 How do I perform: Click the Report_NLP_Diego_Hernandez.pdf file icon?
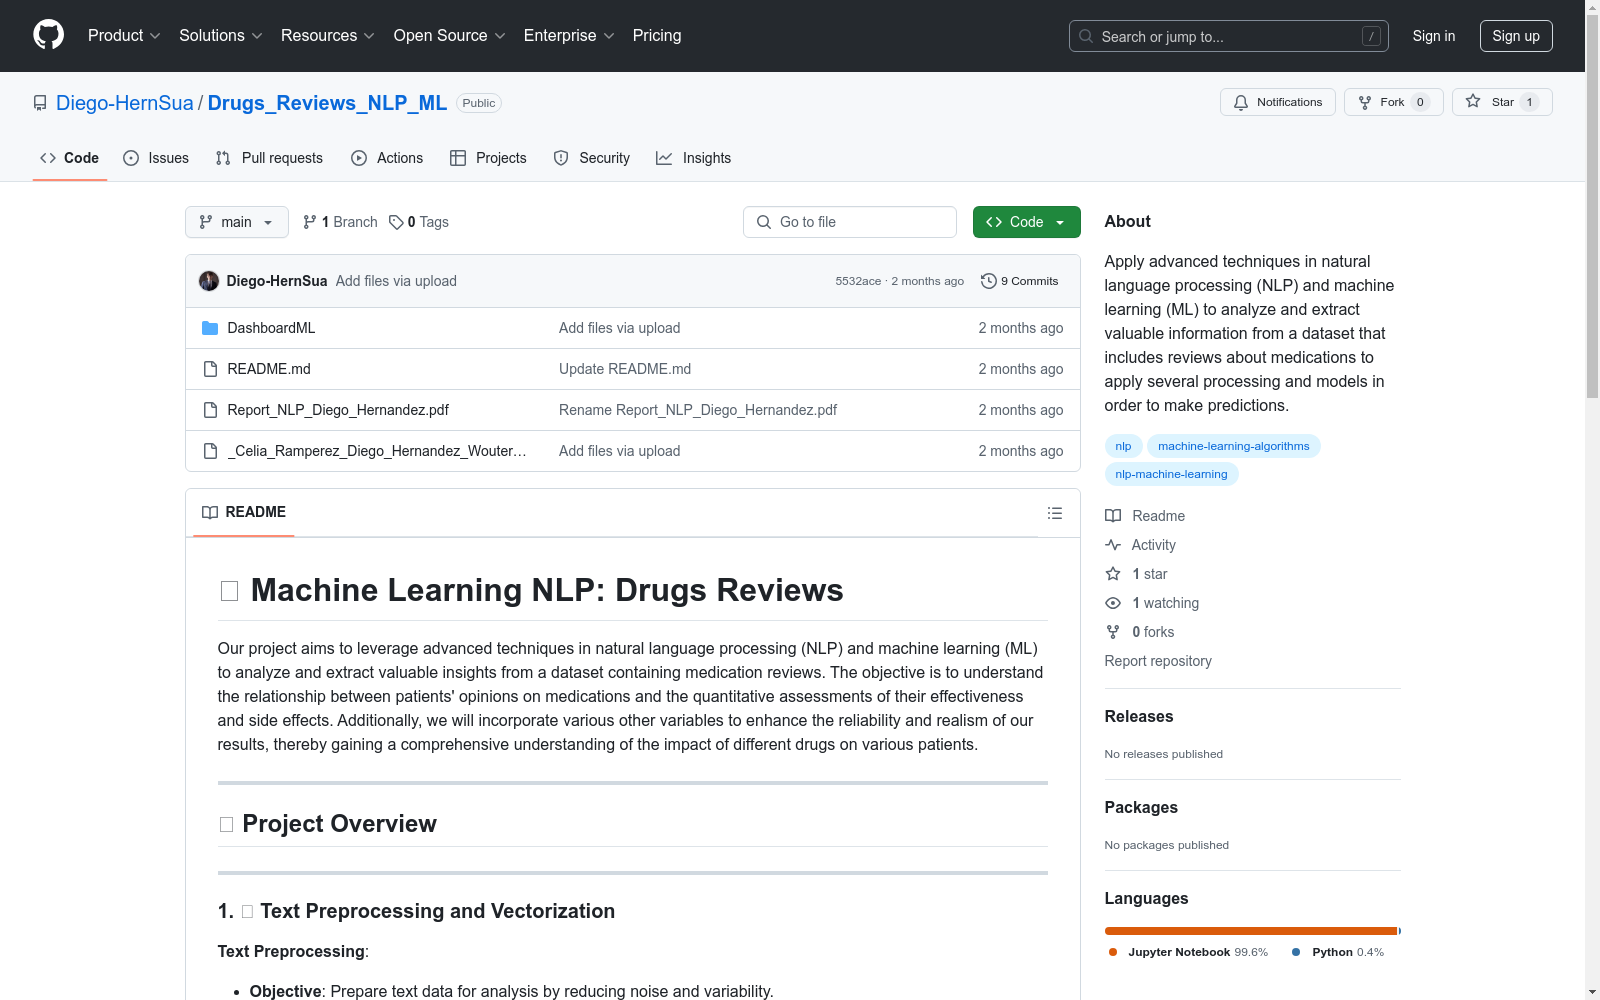point(210,410)
